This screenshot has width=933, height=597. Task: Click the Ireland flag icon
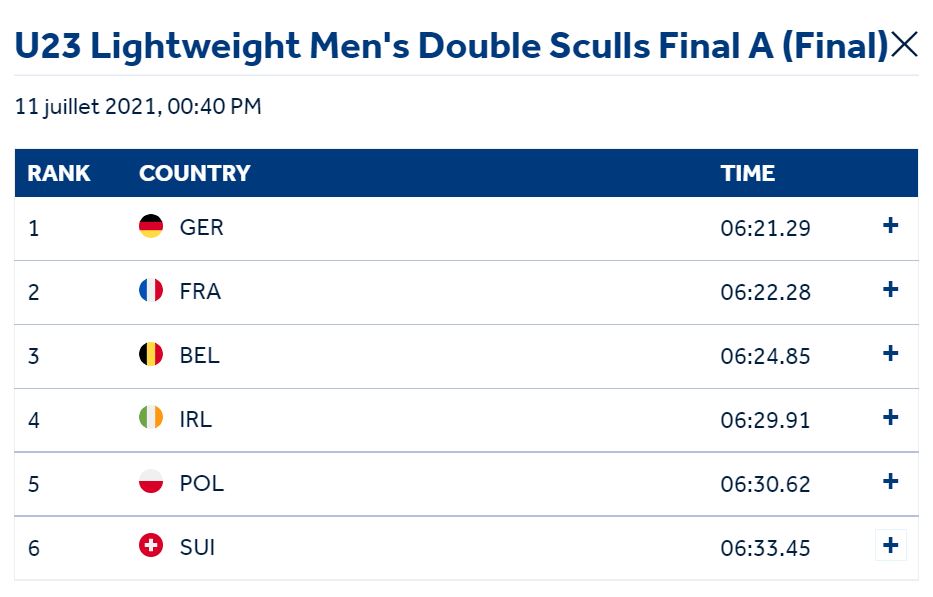[151, 419]
